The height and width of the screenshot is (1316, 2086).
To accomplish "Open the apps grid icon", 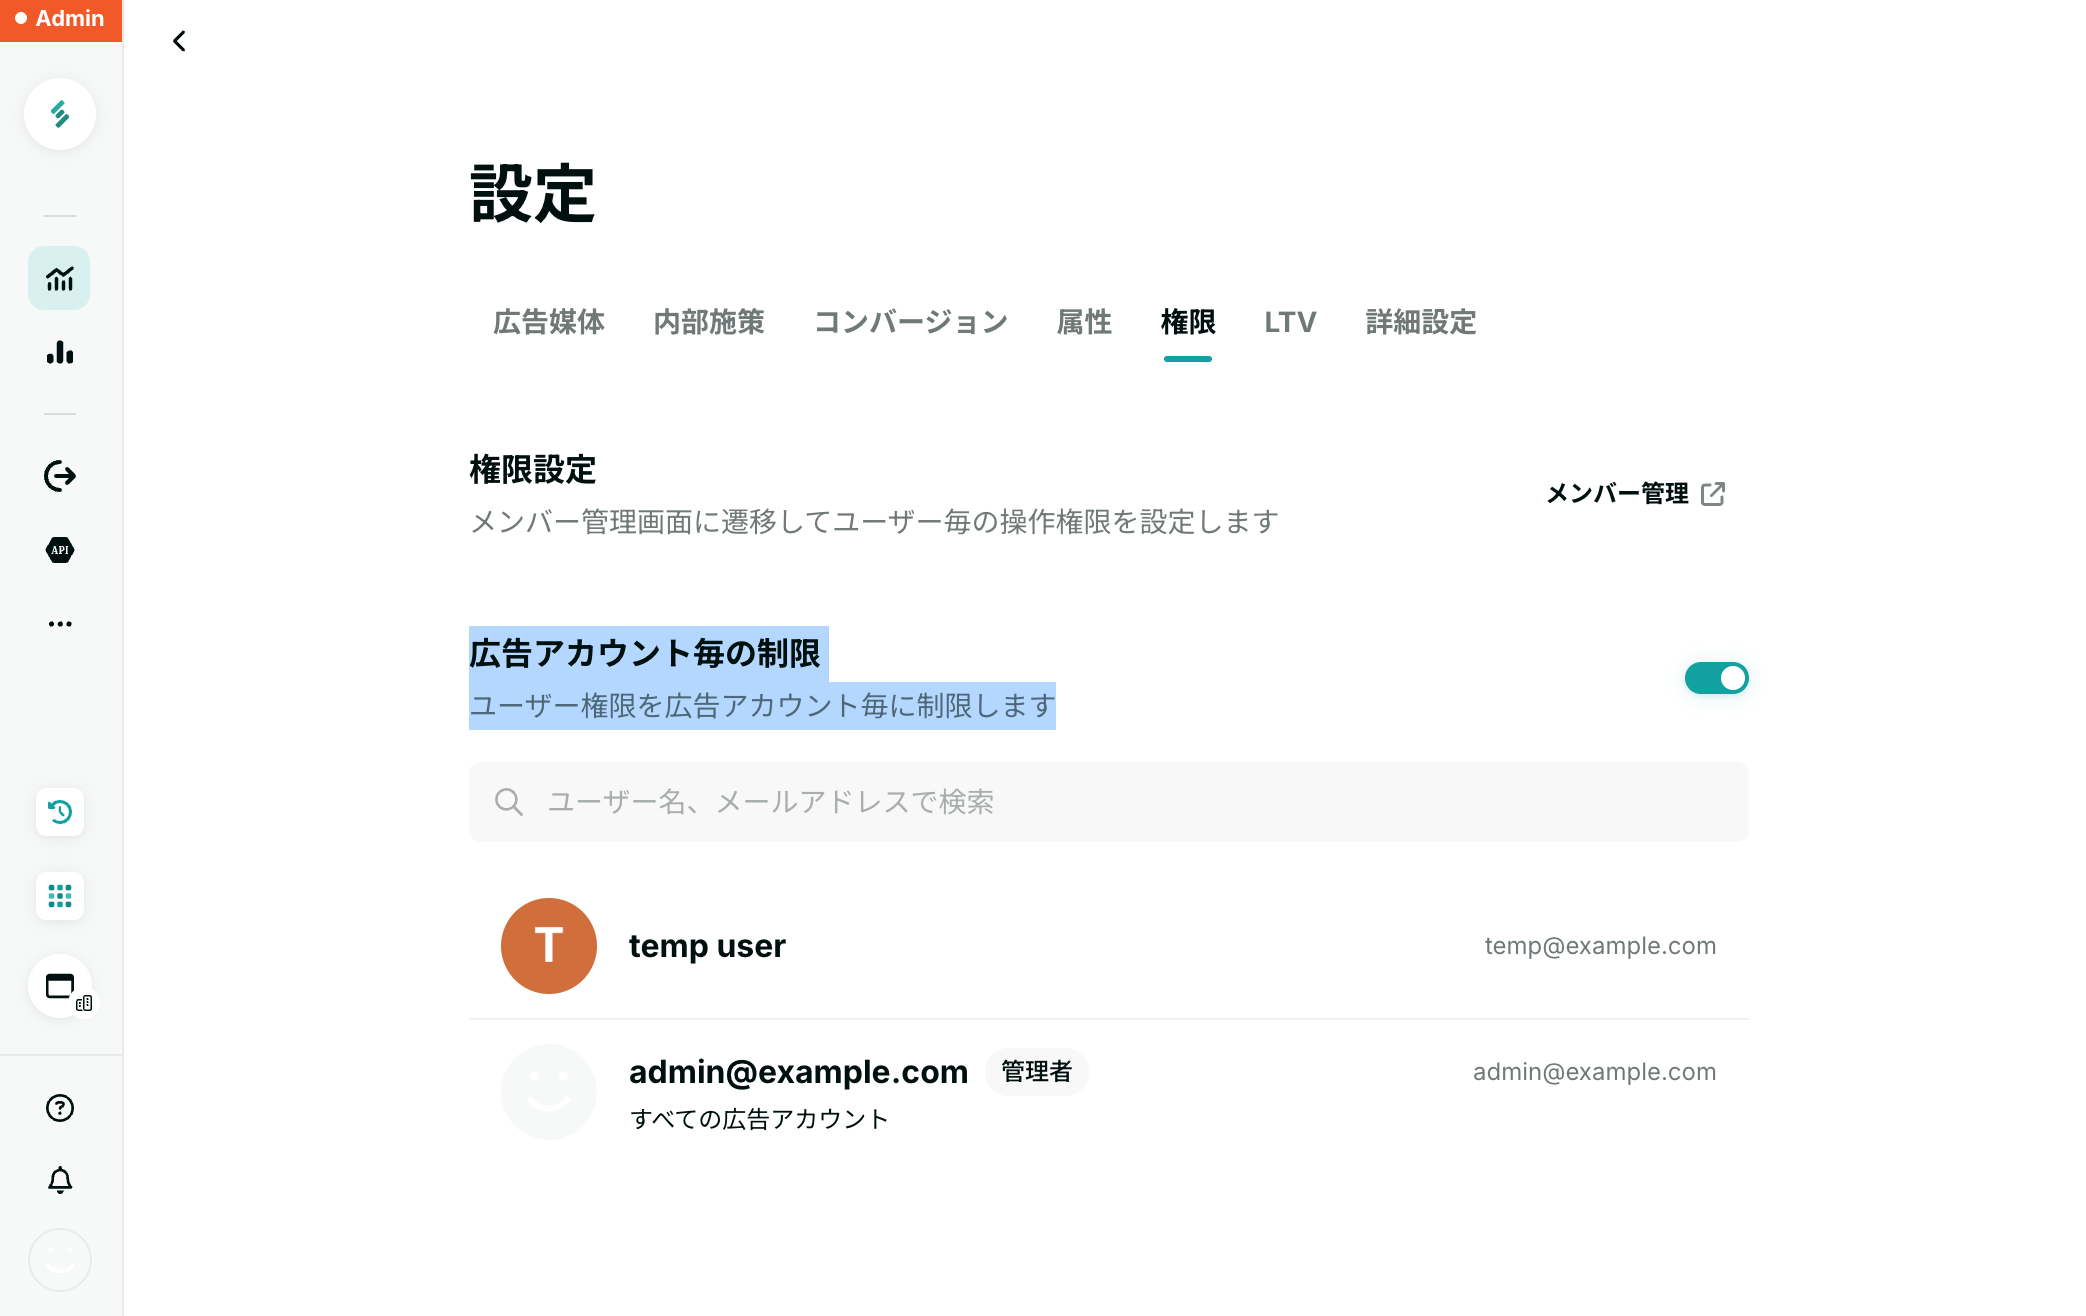I will coord(60,896).
